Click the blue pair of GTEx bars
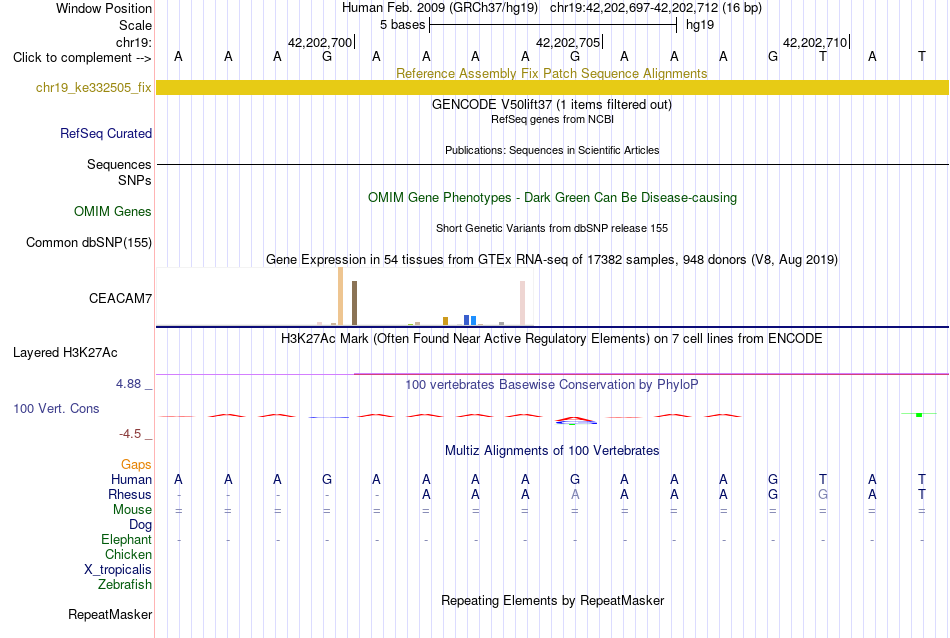This screenshot has width=950, height=638. [470, 320]
